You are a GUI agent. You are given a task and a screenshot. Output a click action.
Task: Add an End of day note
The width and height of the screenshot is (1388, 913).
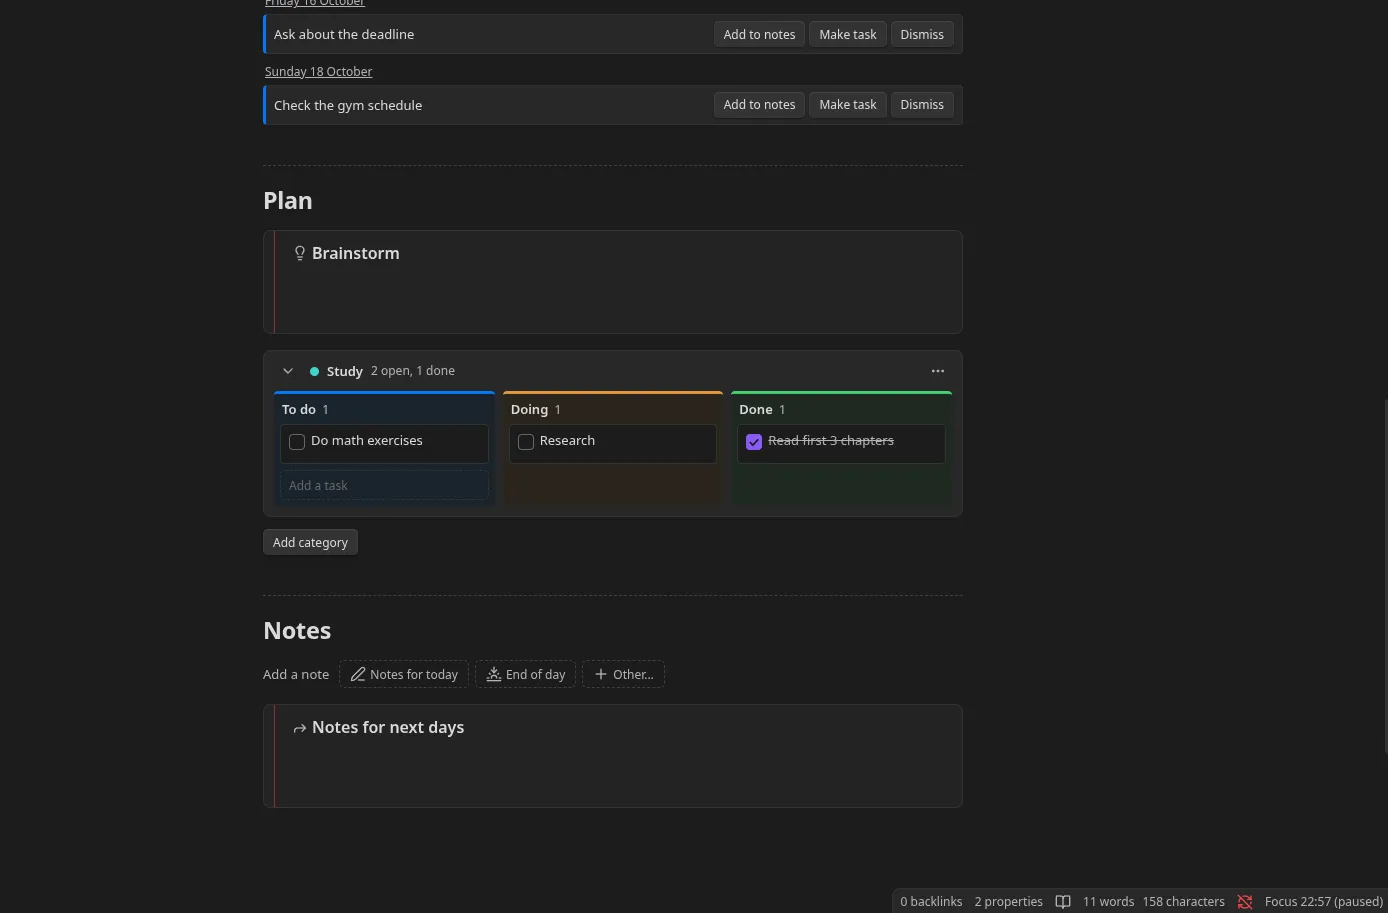(525, 674)
